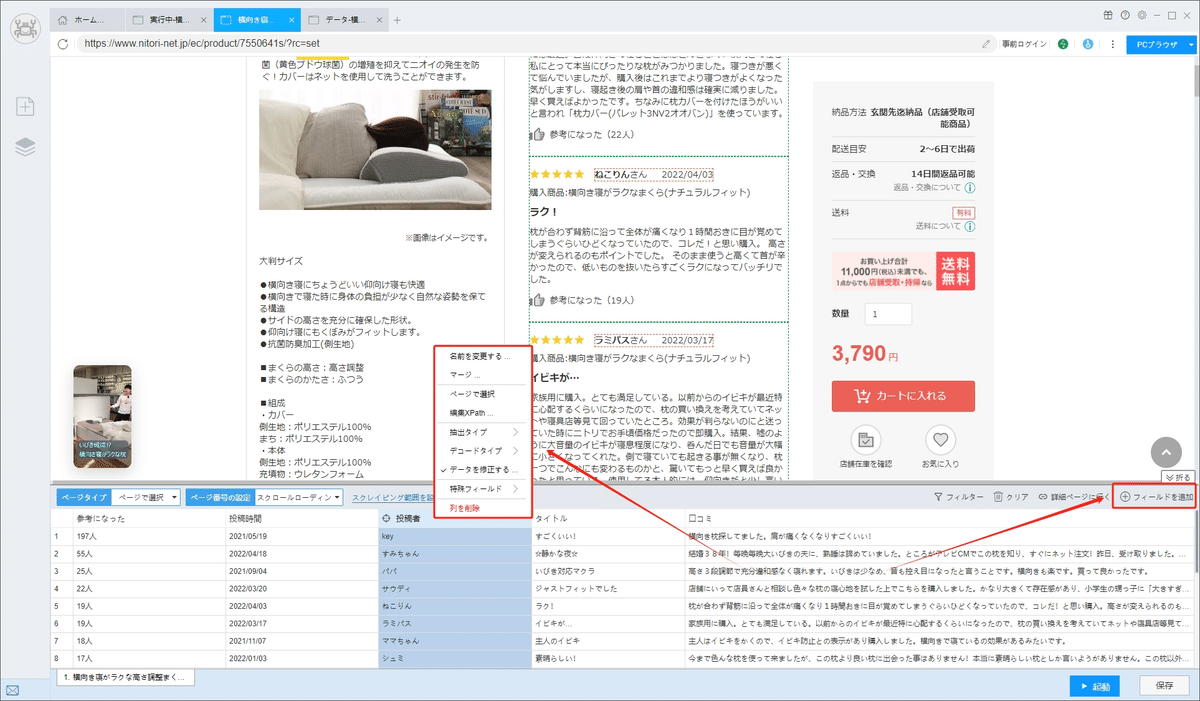Click the 保存 save button

[1163, 686]
